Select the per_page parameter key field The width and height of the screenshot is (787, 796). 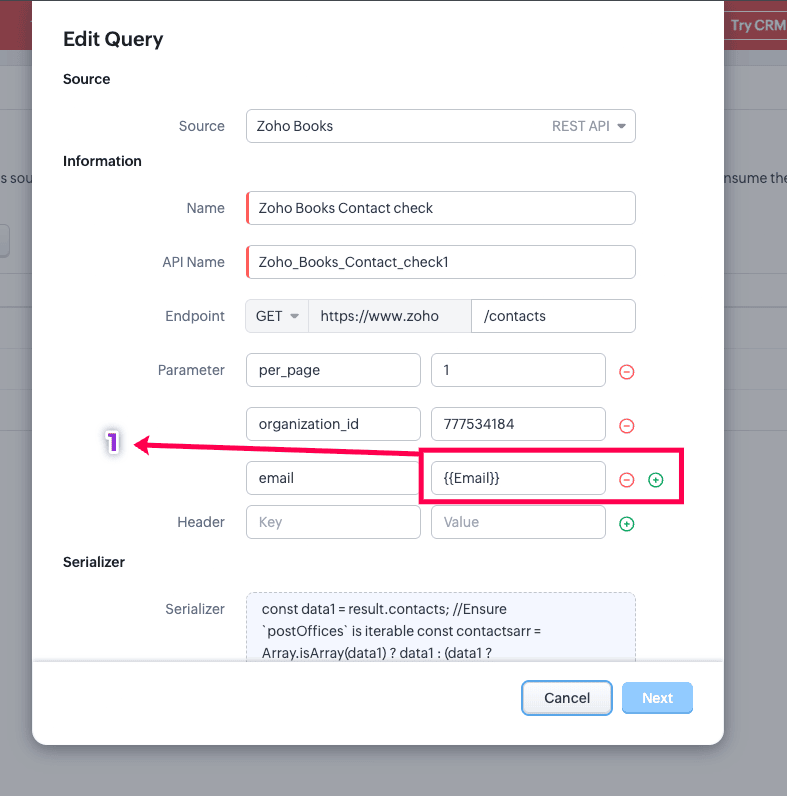pos(333,370)
